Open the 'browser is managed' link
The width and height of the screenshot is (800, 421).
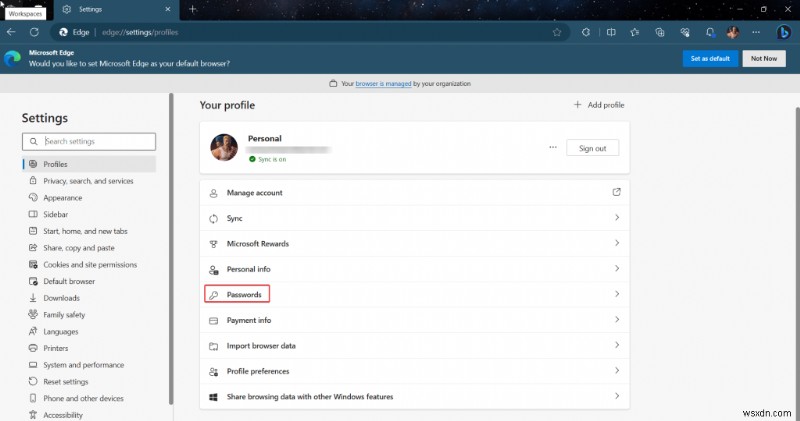[383, 84]
